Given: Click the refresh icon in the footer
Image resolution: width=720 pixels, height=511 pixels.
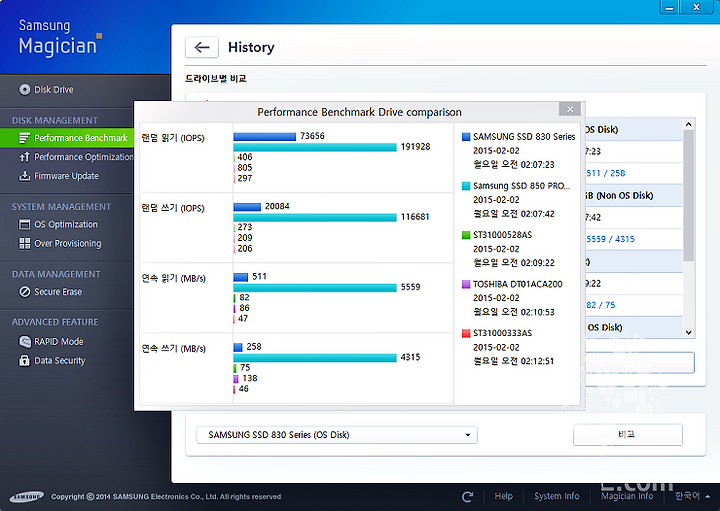Looking at the screenshot, I should tap(467, 496).
